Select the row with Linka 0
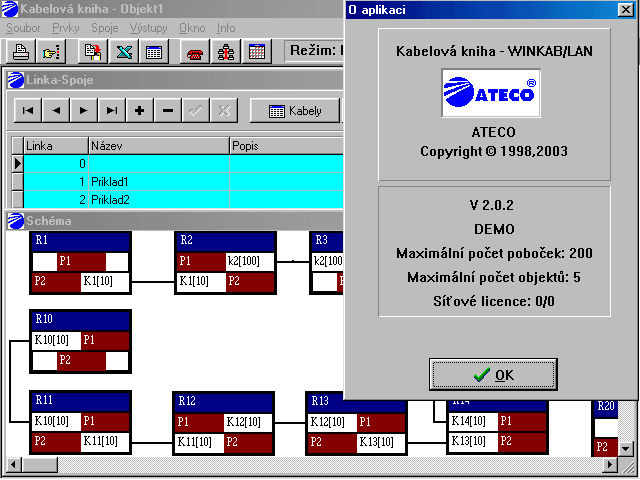 [183, 164]
